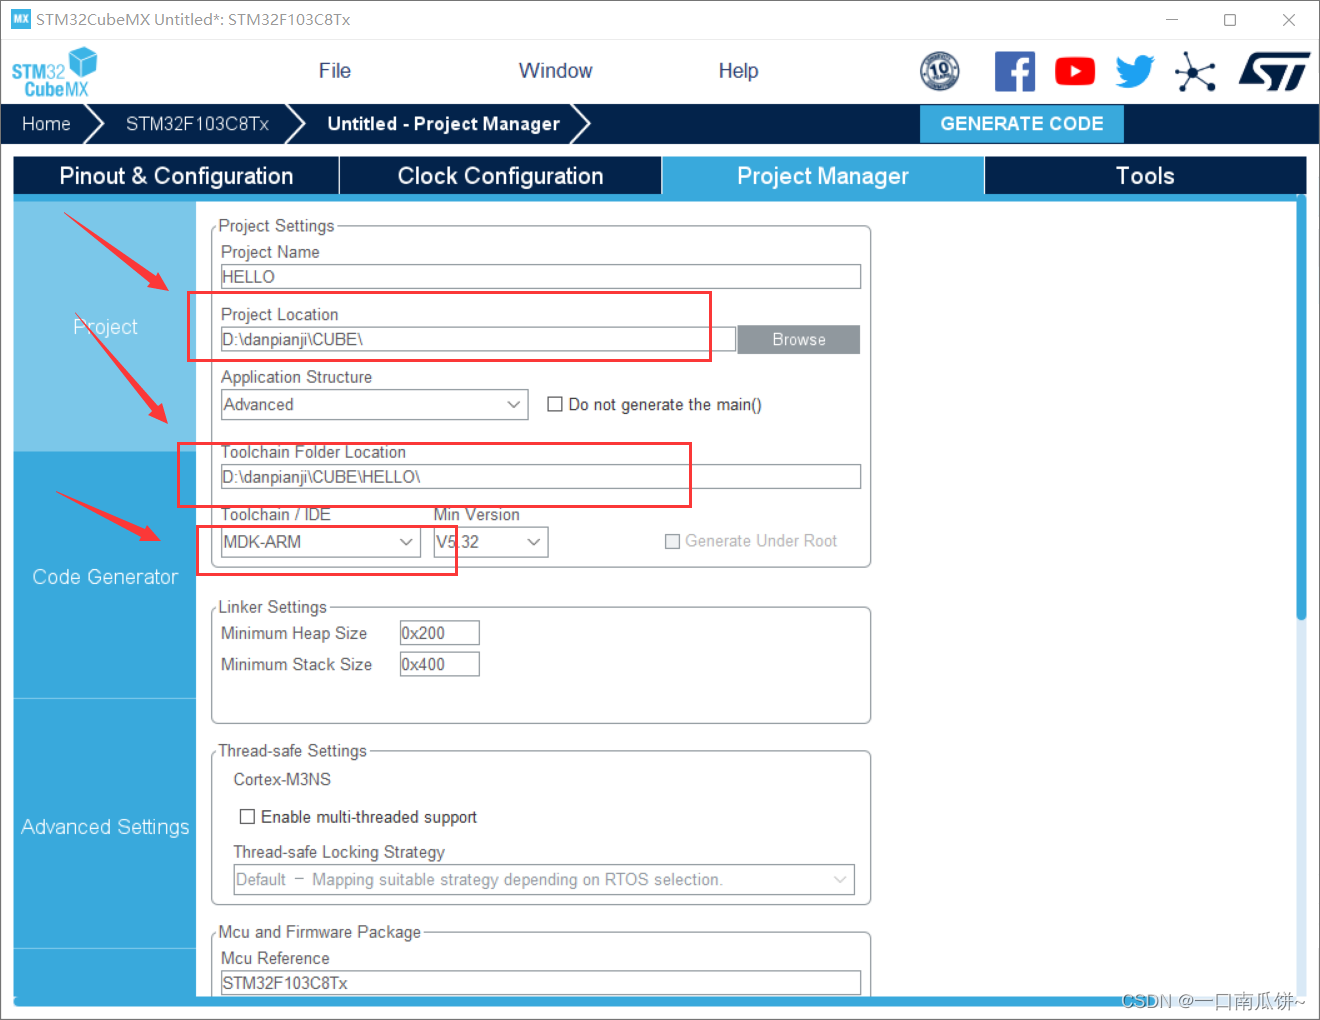Image resolution: width=1320 pixels, height=1020 pixels.
Task: Open the Code Generator side tab
Action: pyautogui.click(x=105, y=577)
